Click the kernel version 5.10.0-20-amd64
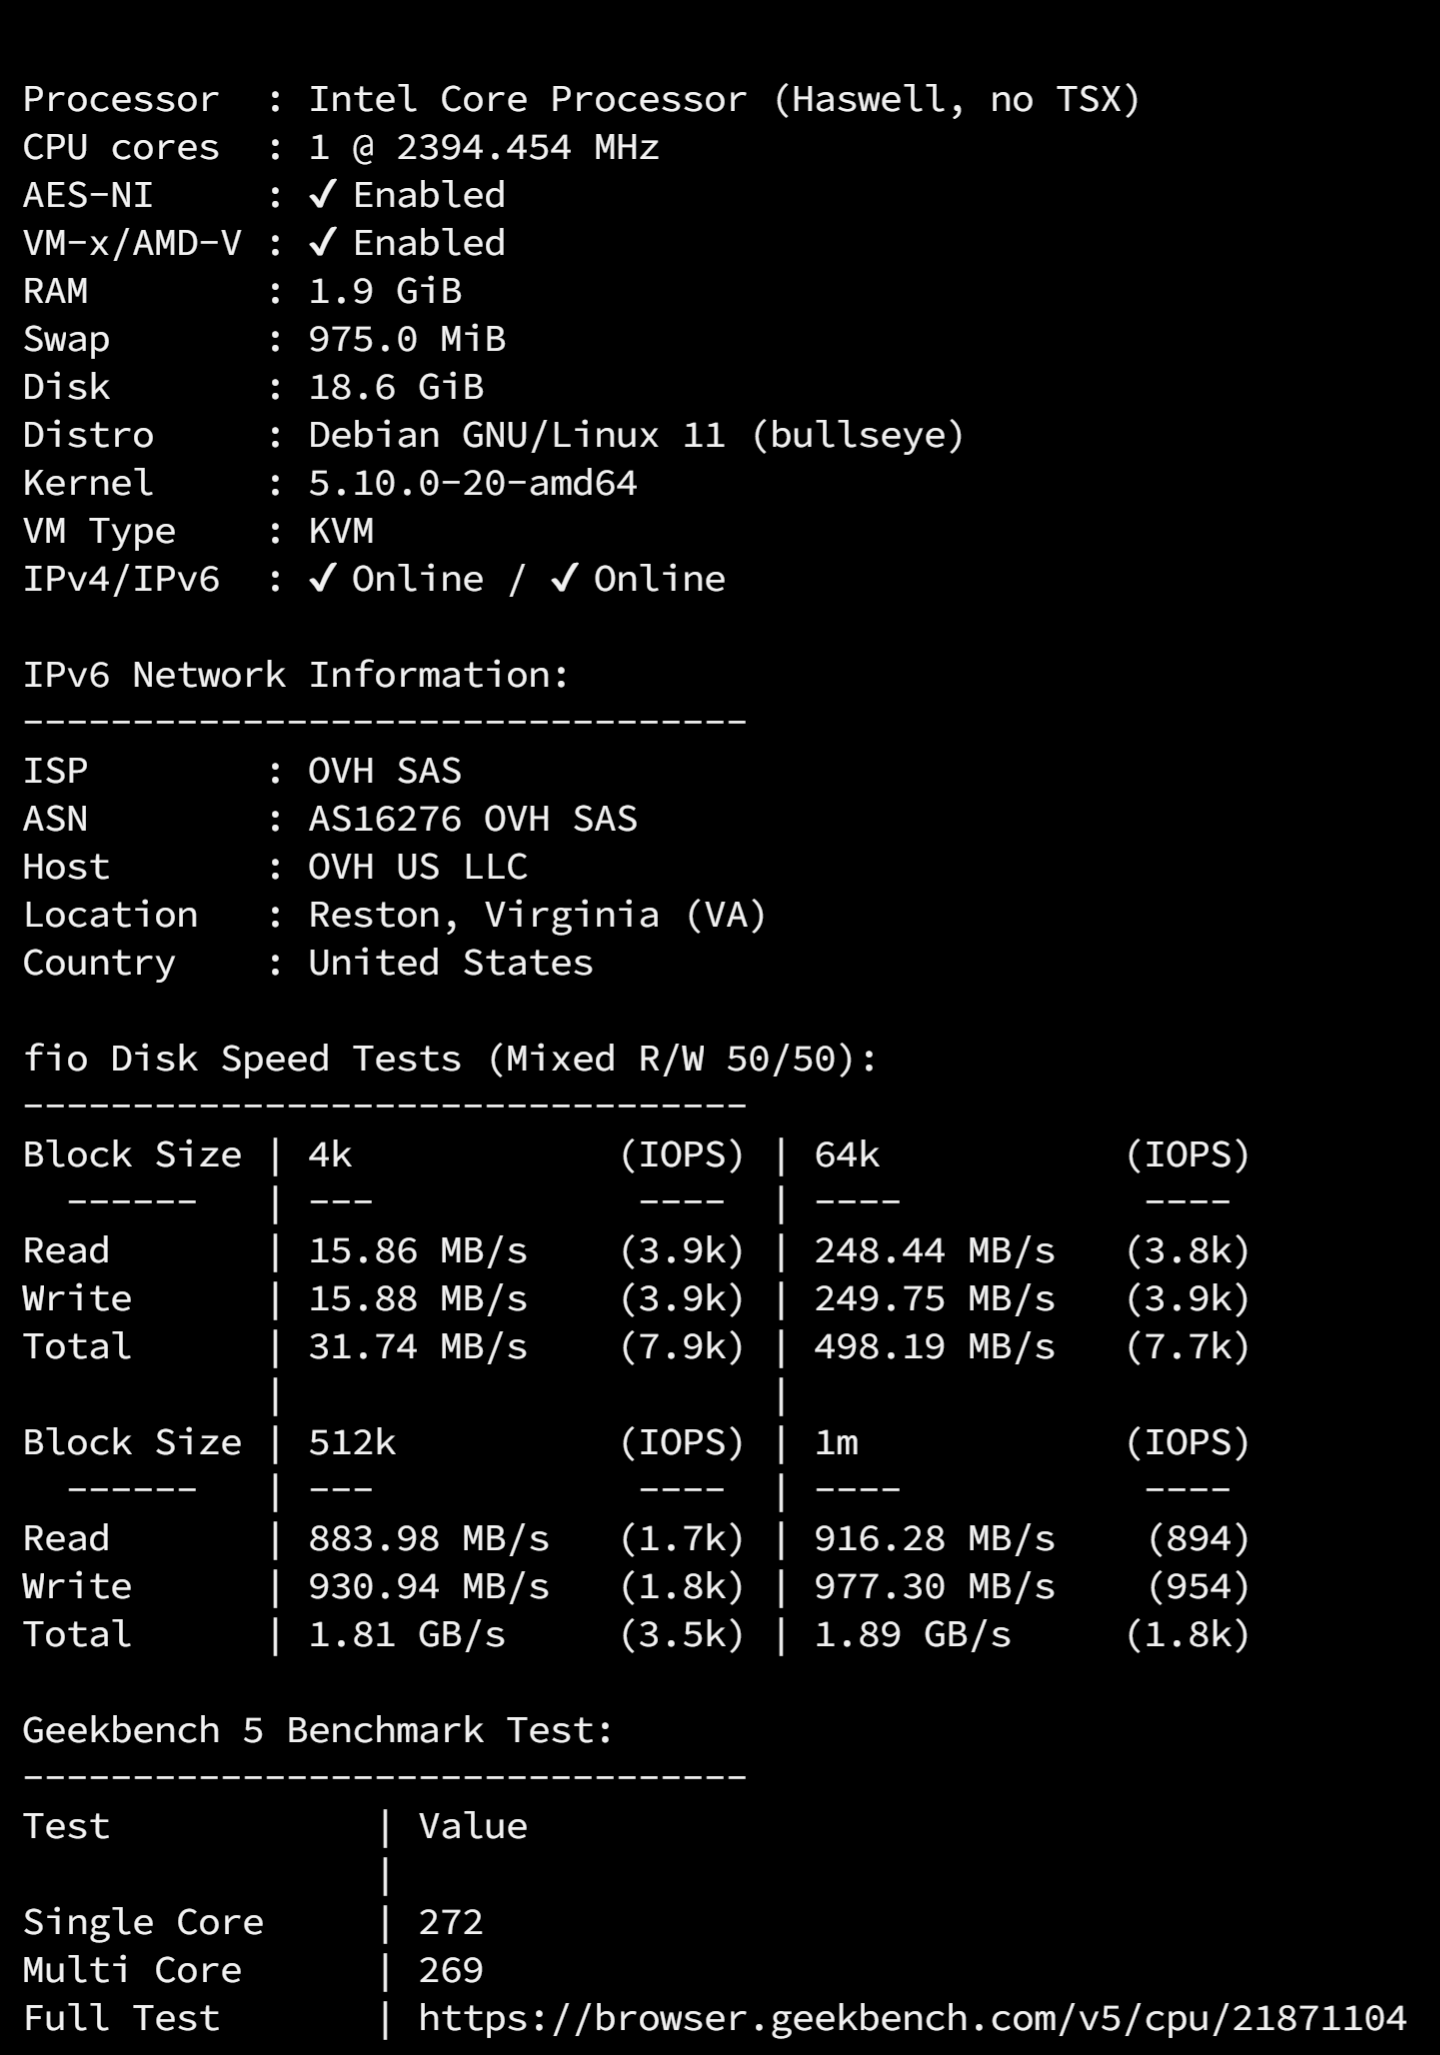 pos(472,483)
